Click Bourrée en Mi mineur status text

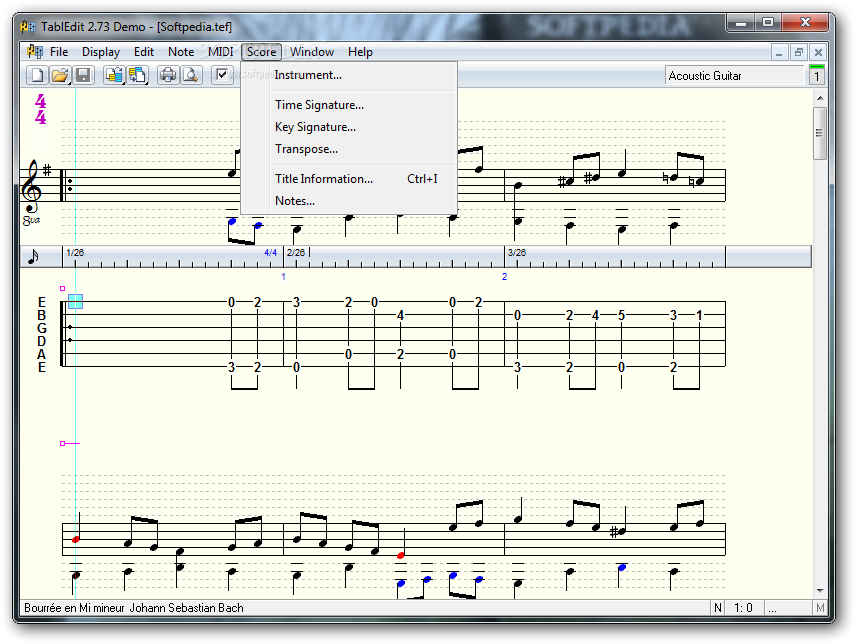pos(74,607)
